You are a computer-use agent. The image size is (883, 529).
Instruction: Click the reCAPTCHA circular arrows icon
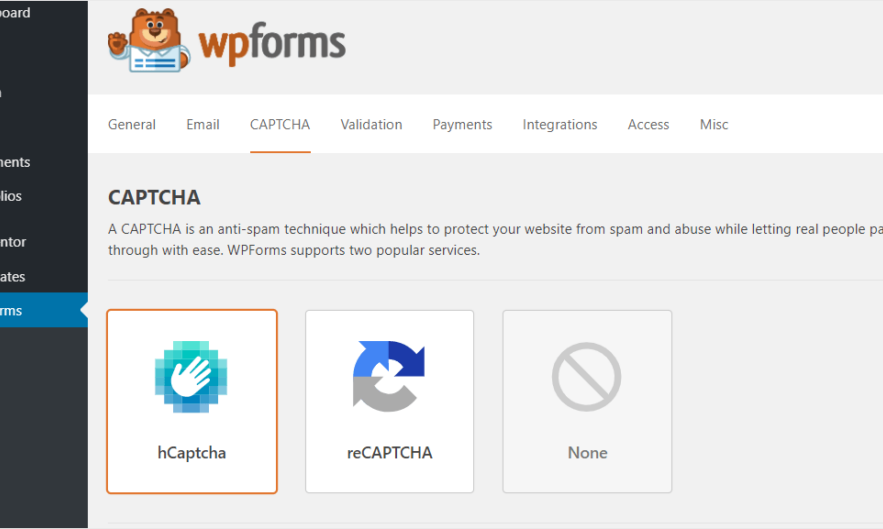(389, 377)
